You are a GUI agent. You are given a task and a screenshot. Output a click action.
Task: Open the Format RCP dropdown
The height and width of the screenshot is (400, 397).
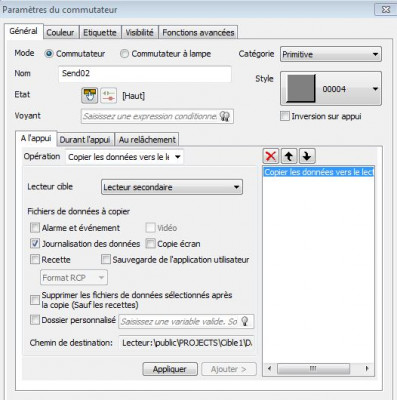74,278
